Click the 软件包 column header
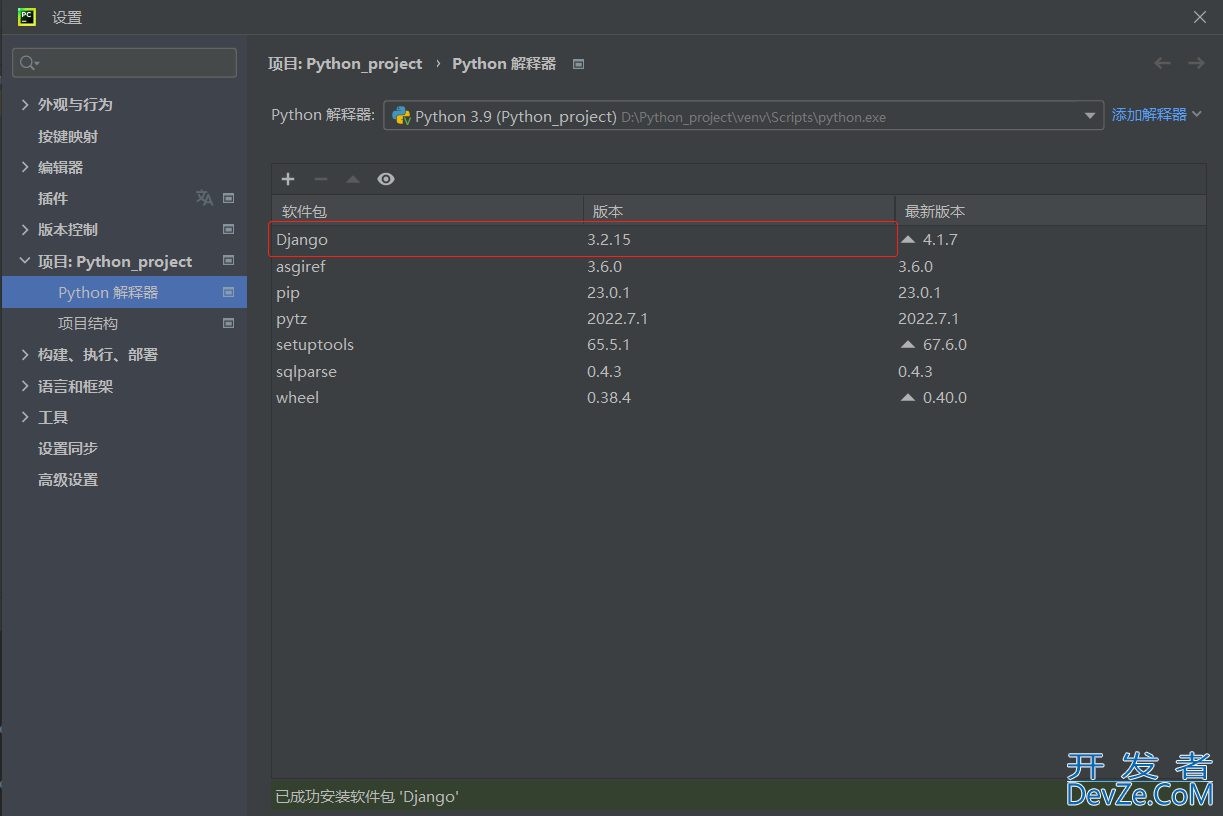1223x816 pixels. click(x=427, y=211)
